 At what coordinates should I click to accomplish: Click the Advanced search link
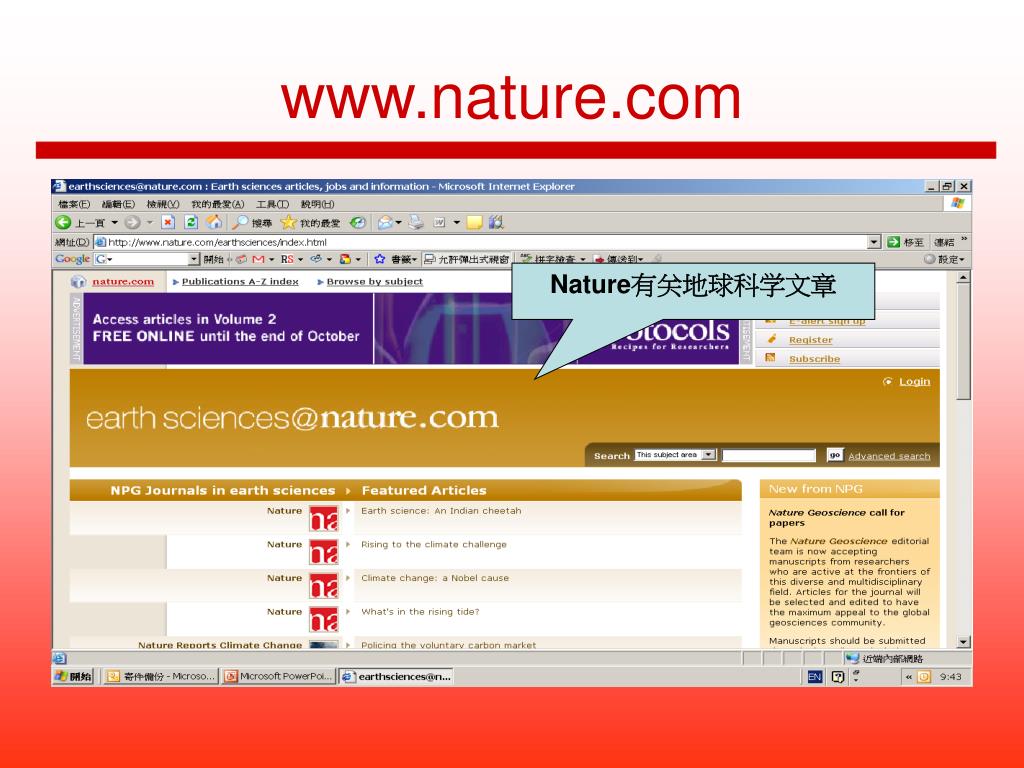(x=889, y=456)
